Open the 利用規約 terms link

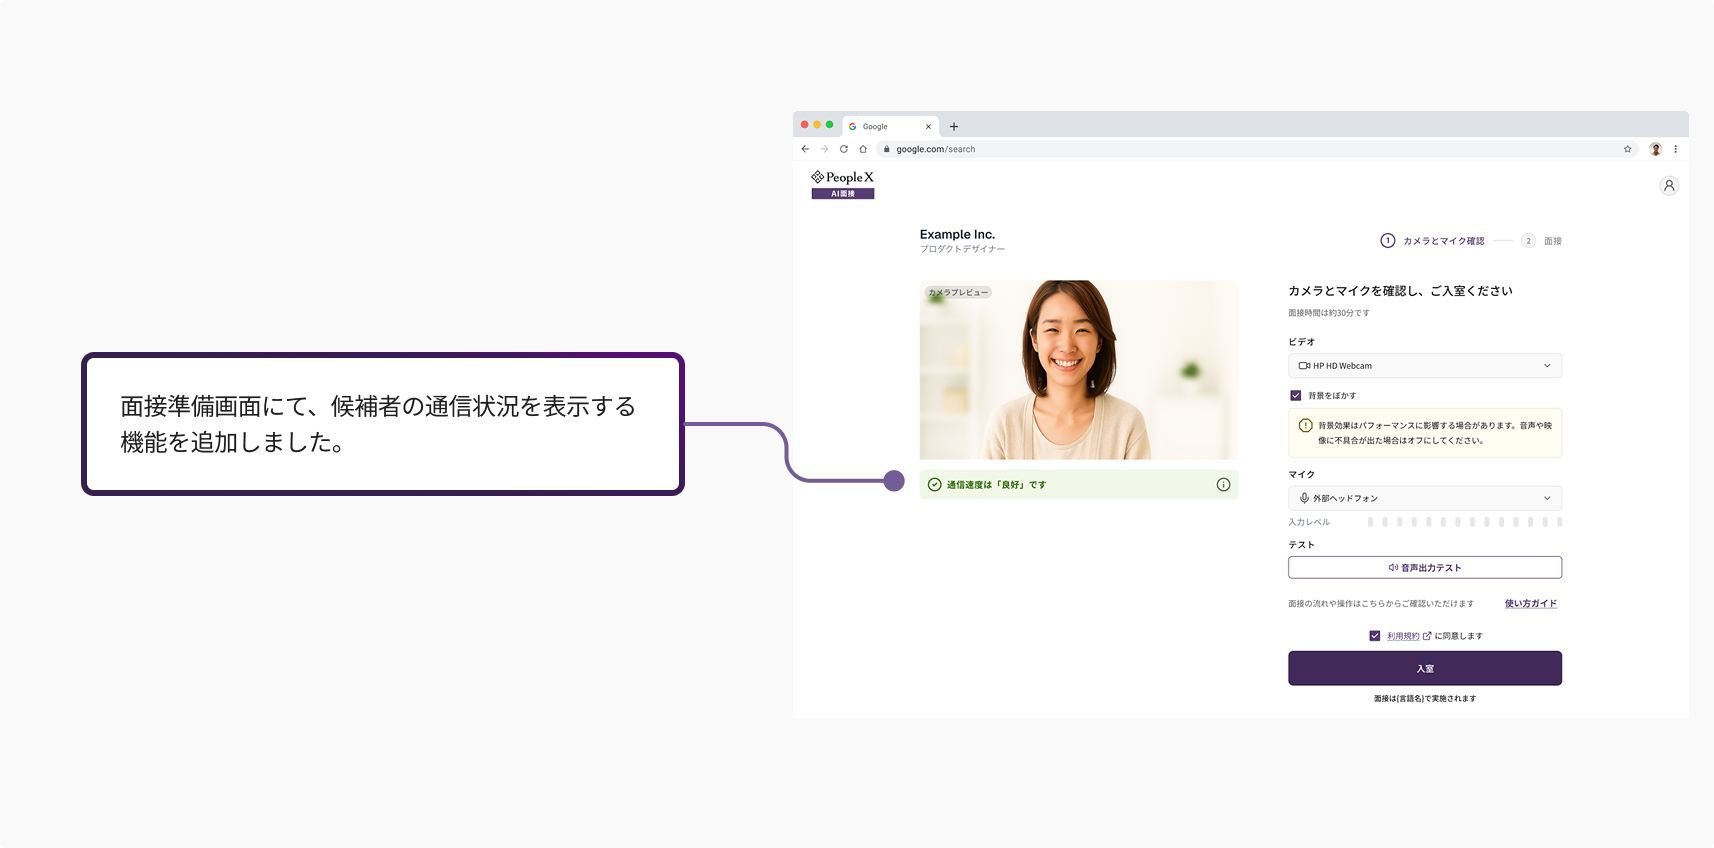(1409, 636)
